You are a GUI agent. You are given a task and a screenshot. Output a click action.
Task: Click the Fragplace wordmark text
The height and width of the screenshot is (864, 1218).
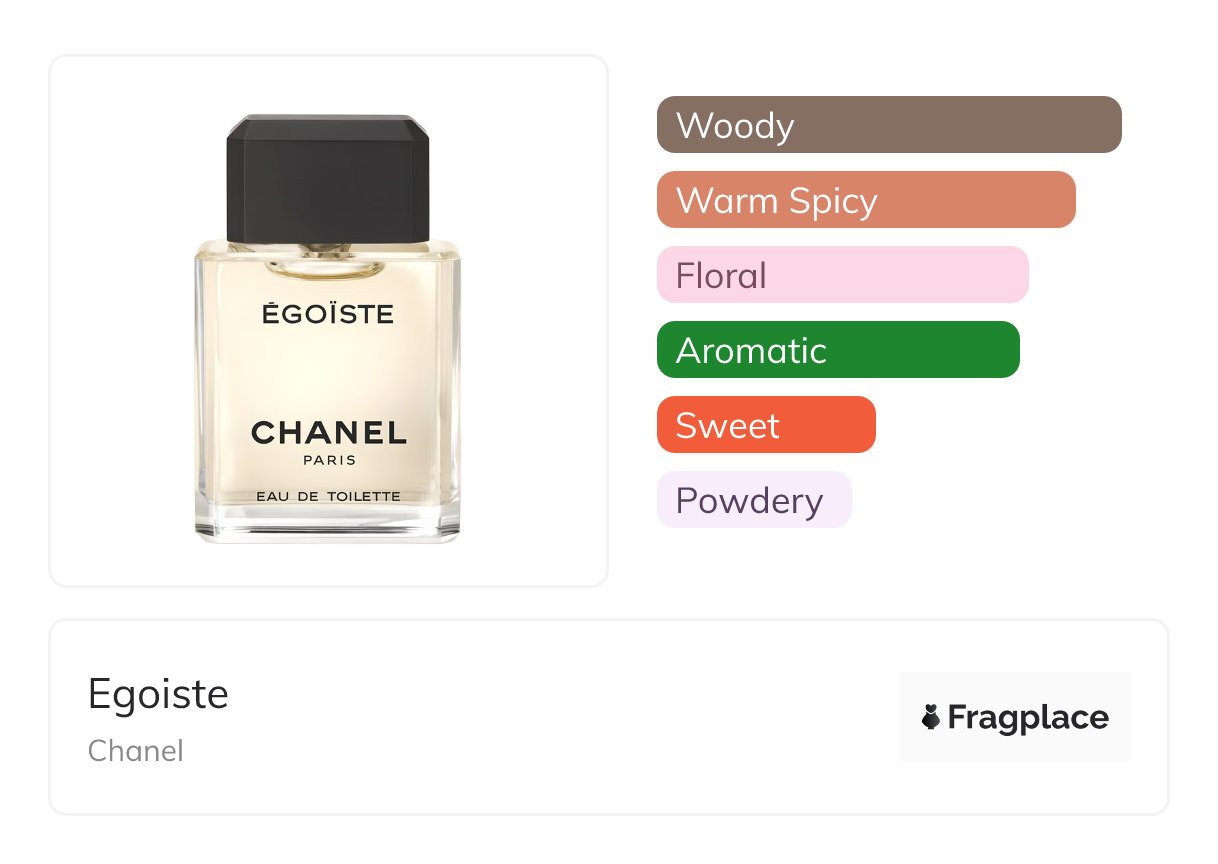pos(1028,718)
